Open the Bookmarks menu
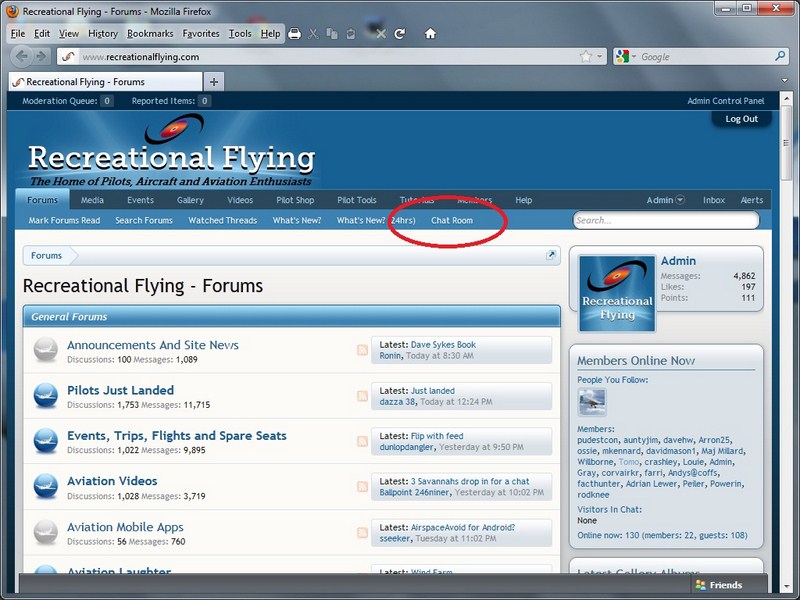This screenshot has height=600, width=800. (150, 34)
